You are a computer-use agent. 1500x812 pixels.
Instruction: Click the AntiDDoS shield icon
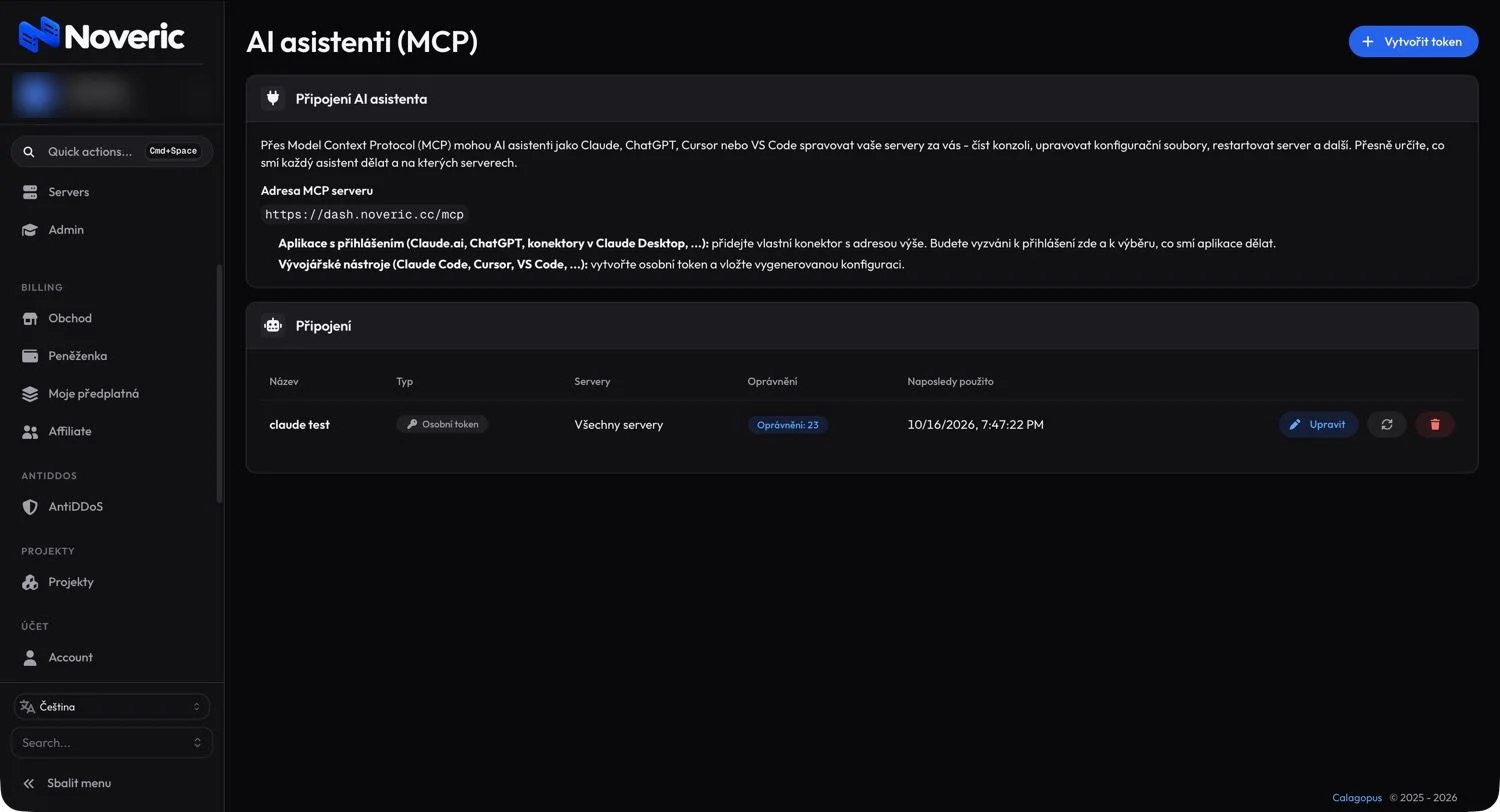[30, 507]
